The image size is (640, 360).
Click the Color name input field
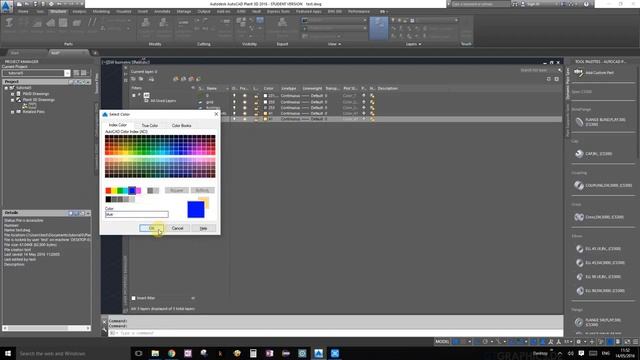point(137,214)
